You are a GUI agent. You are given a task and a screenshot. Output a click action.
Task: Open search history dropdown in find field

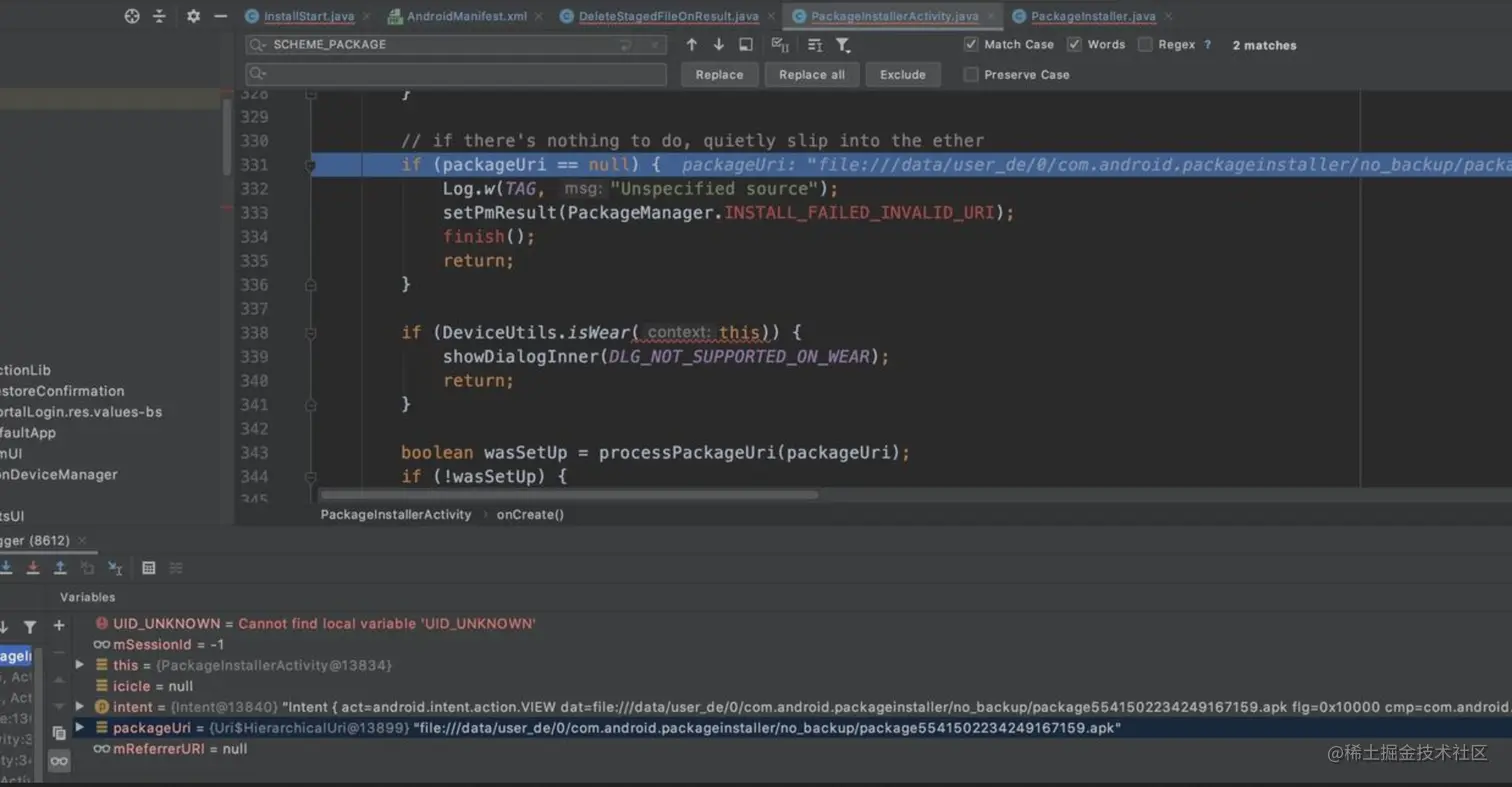257,45
